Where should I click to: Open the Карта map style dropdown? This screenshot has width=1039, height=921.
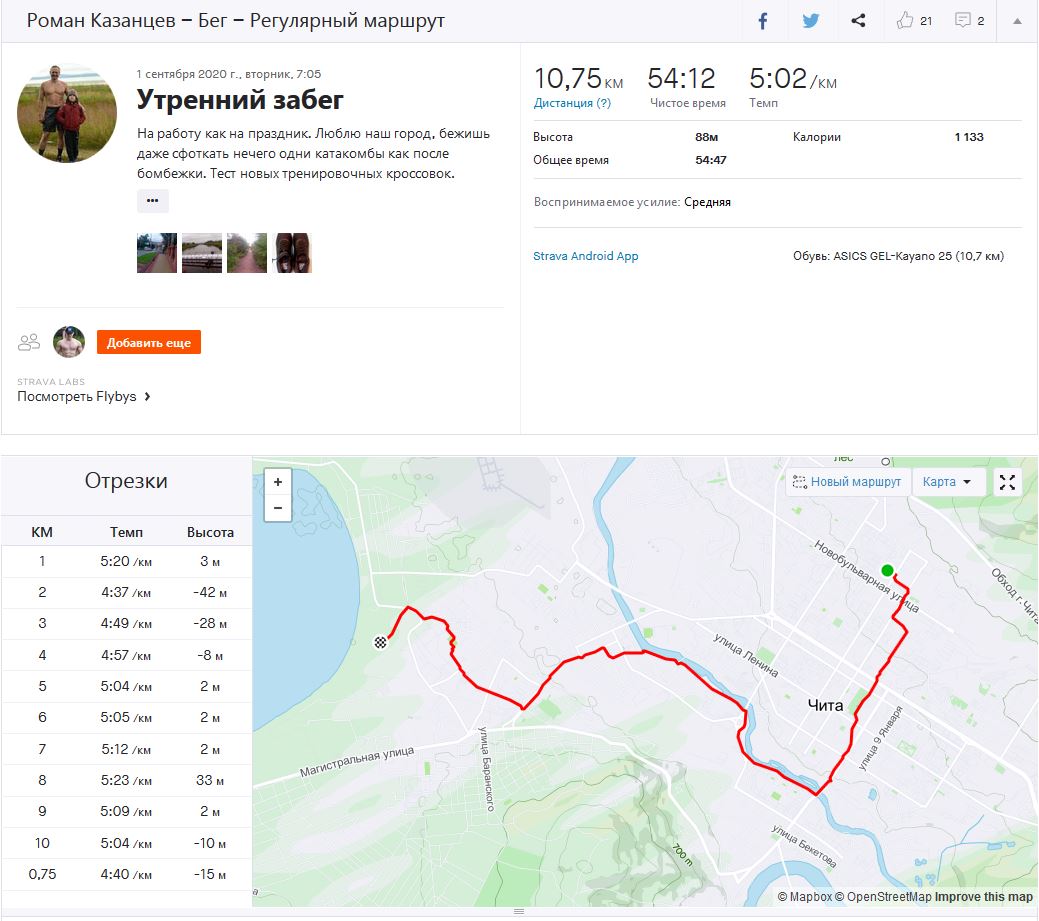[948, 482]
